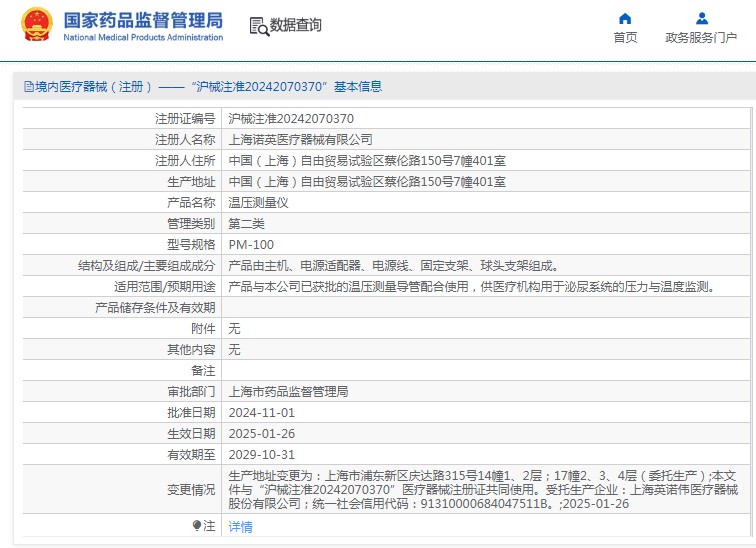Click the 注册证编号 label
This screenshot has height=548, width=756.
[x=185, y=119]
